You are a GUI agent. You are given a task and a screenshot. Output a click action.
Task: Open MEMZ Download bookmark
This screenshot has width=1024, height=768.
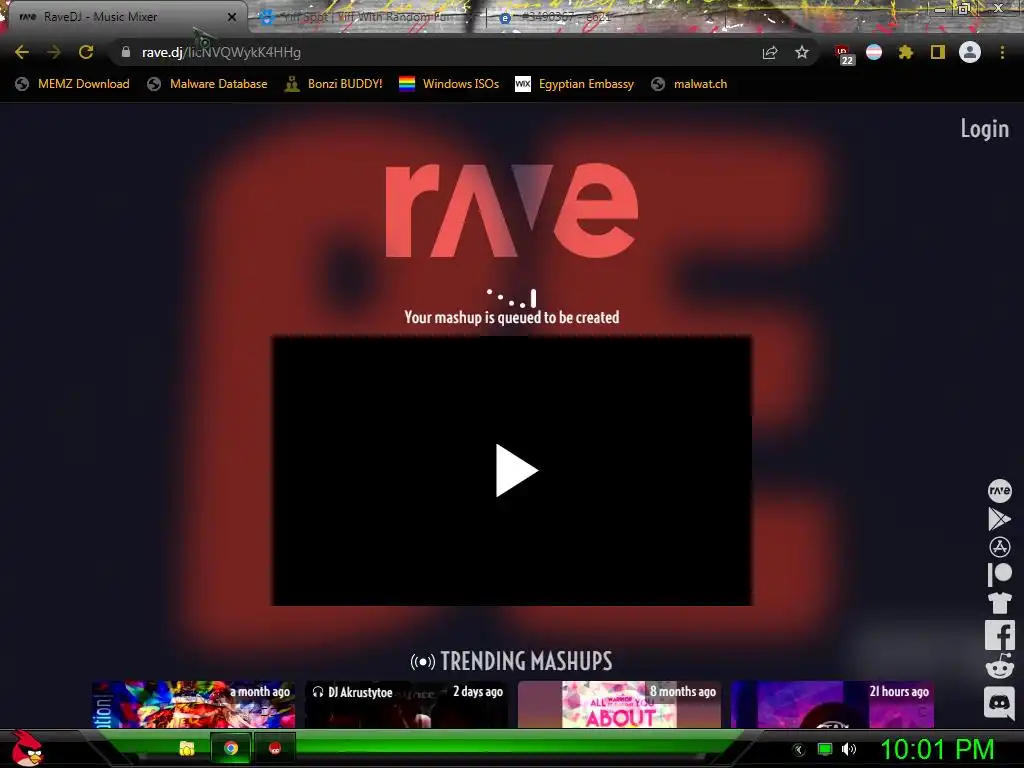pyautogui.click(x=72, y=84)
